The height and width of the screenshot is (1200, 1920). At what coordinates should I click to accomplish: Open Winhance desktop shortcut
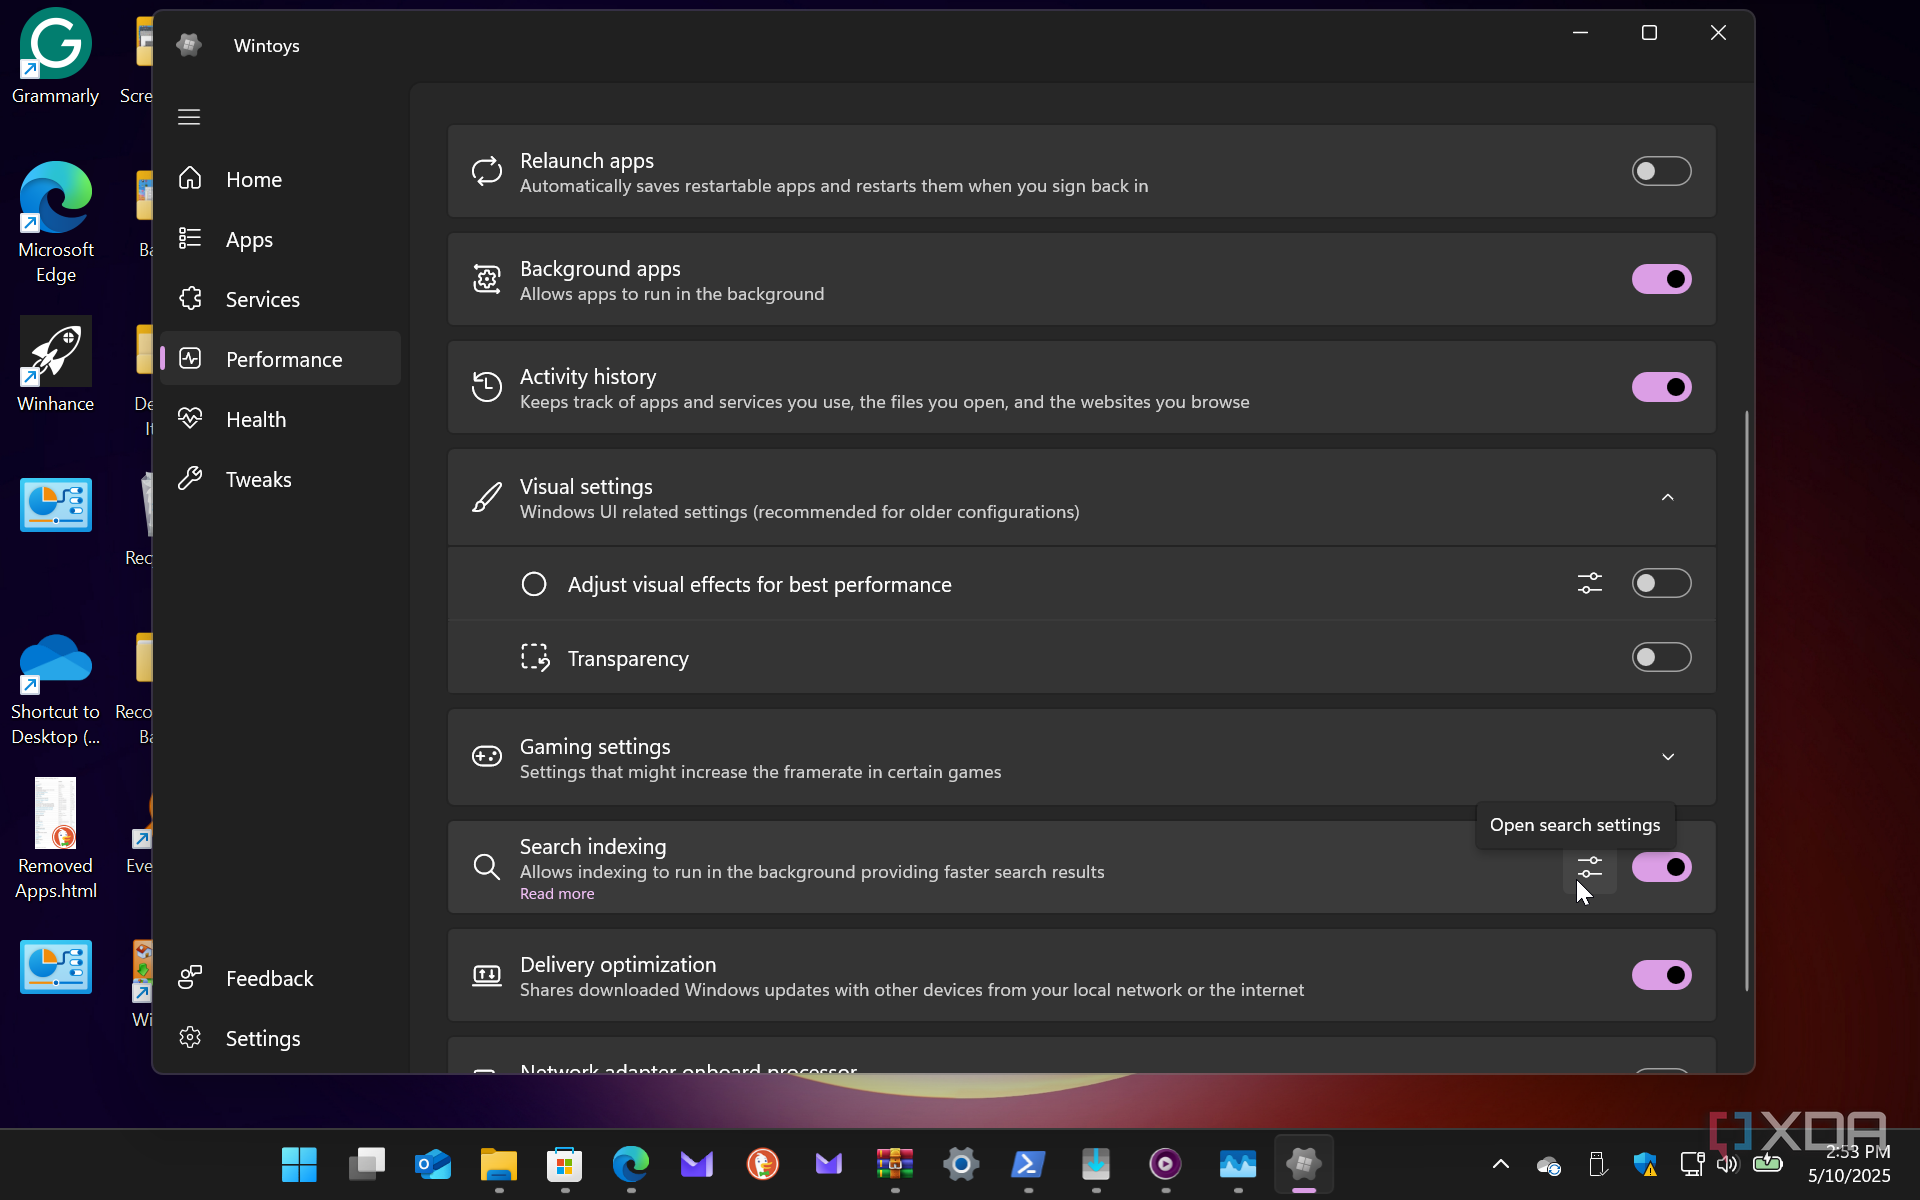click(x=56, y=365)
